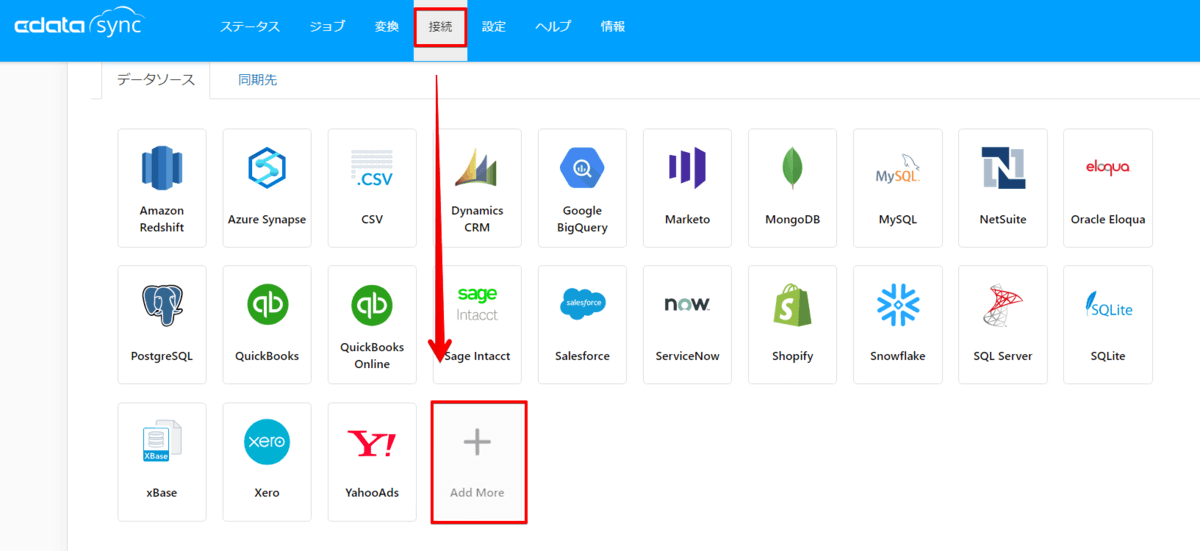Open the MongoDB connector tile
The image size is (1200, 551).
792,188
